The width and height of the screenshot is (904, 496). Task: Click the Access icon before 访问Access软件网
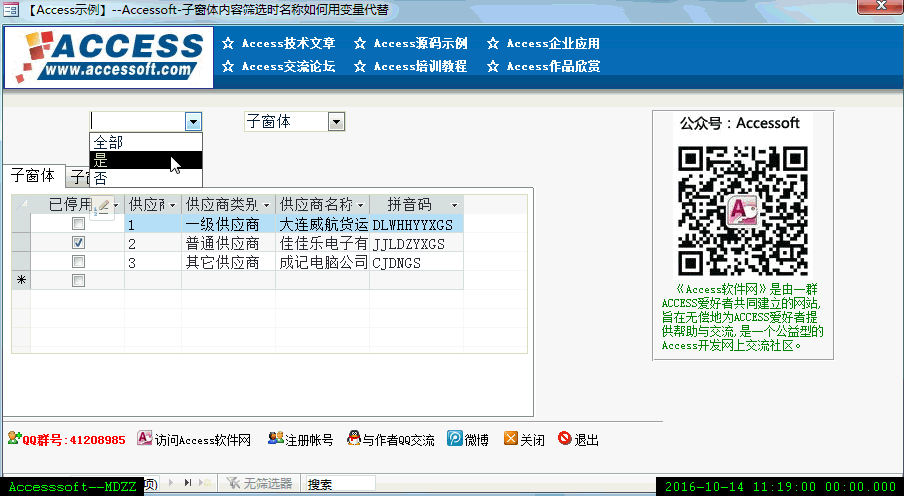click(x=144, y=438)
